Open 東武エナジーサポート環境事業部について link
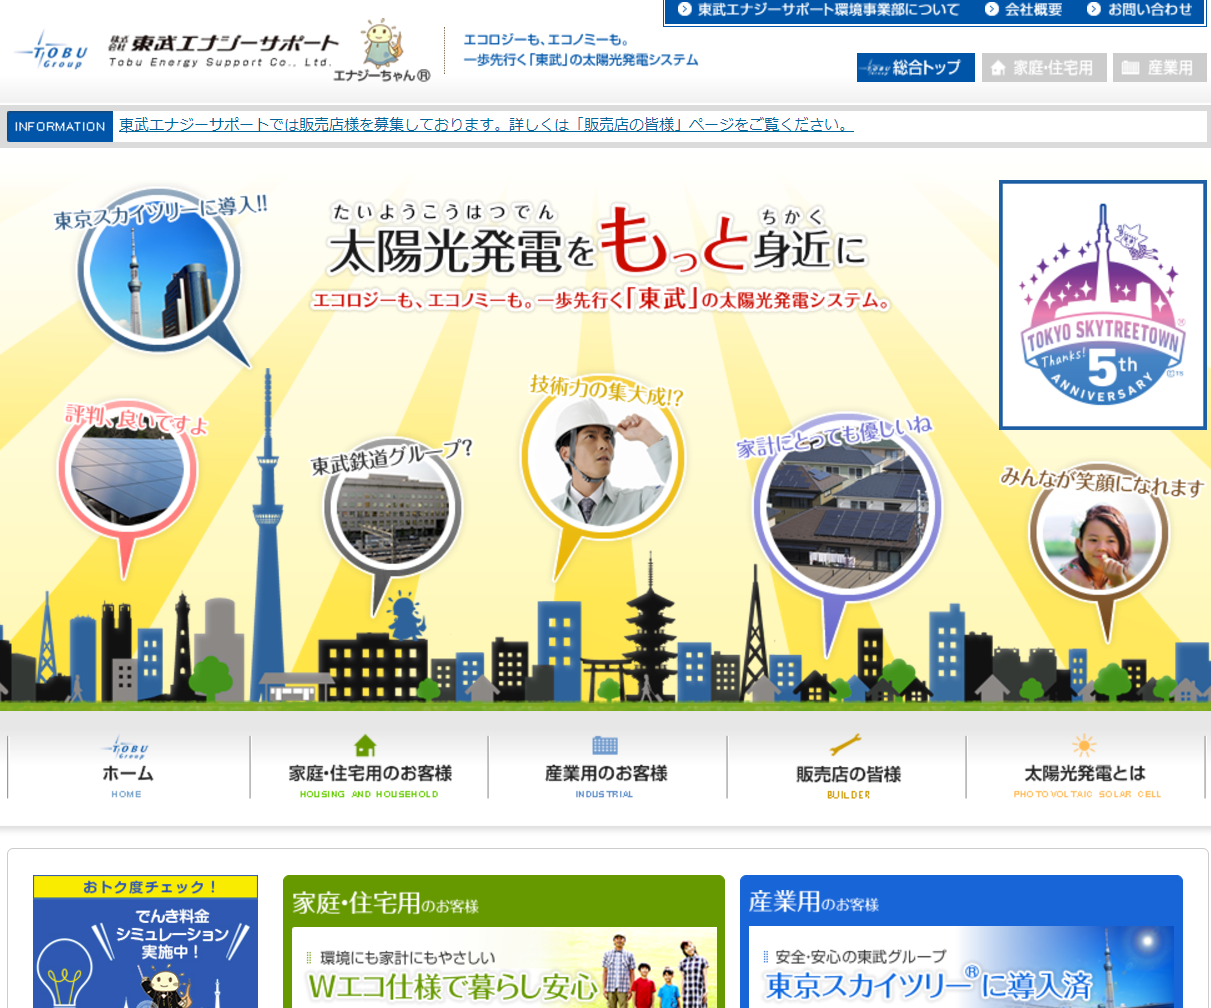1211x1008 pixels. point(828,10)
